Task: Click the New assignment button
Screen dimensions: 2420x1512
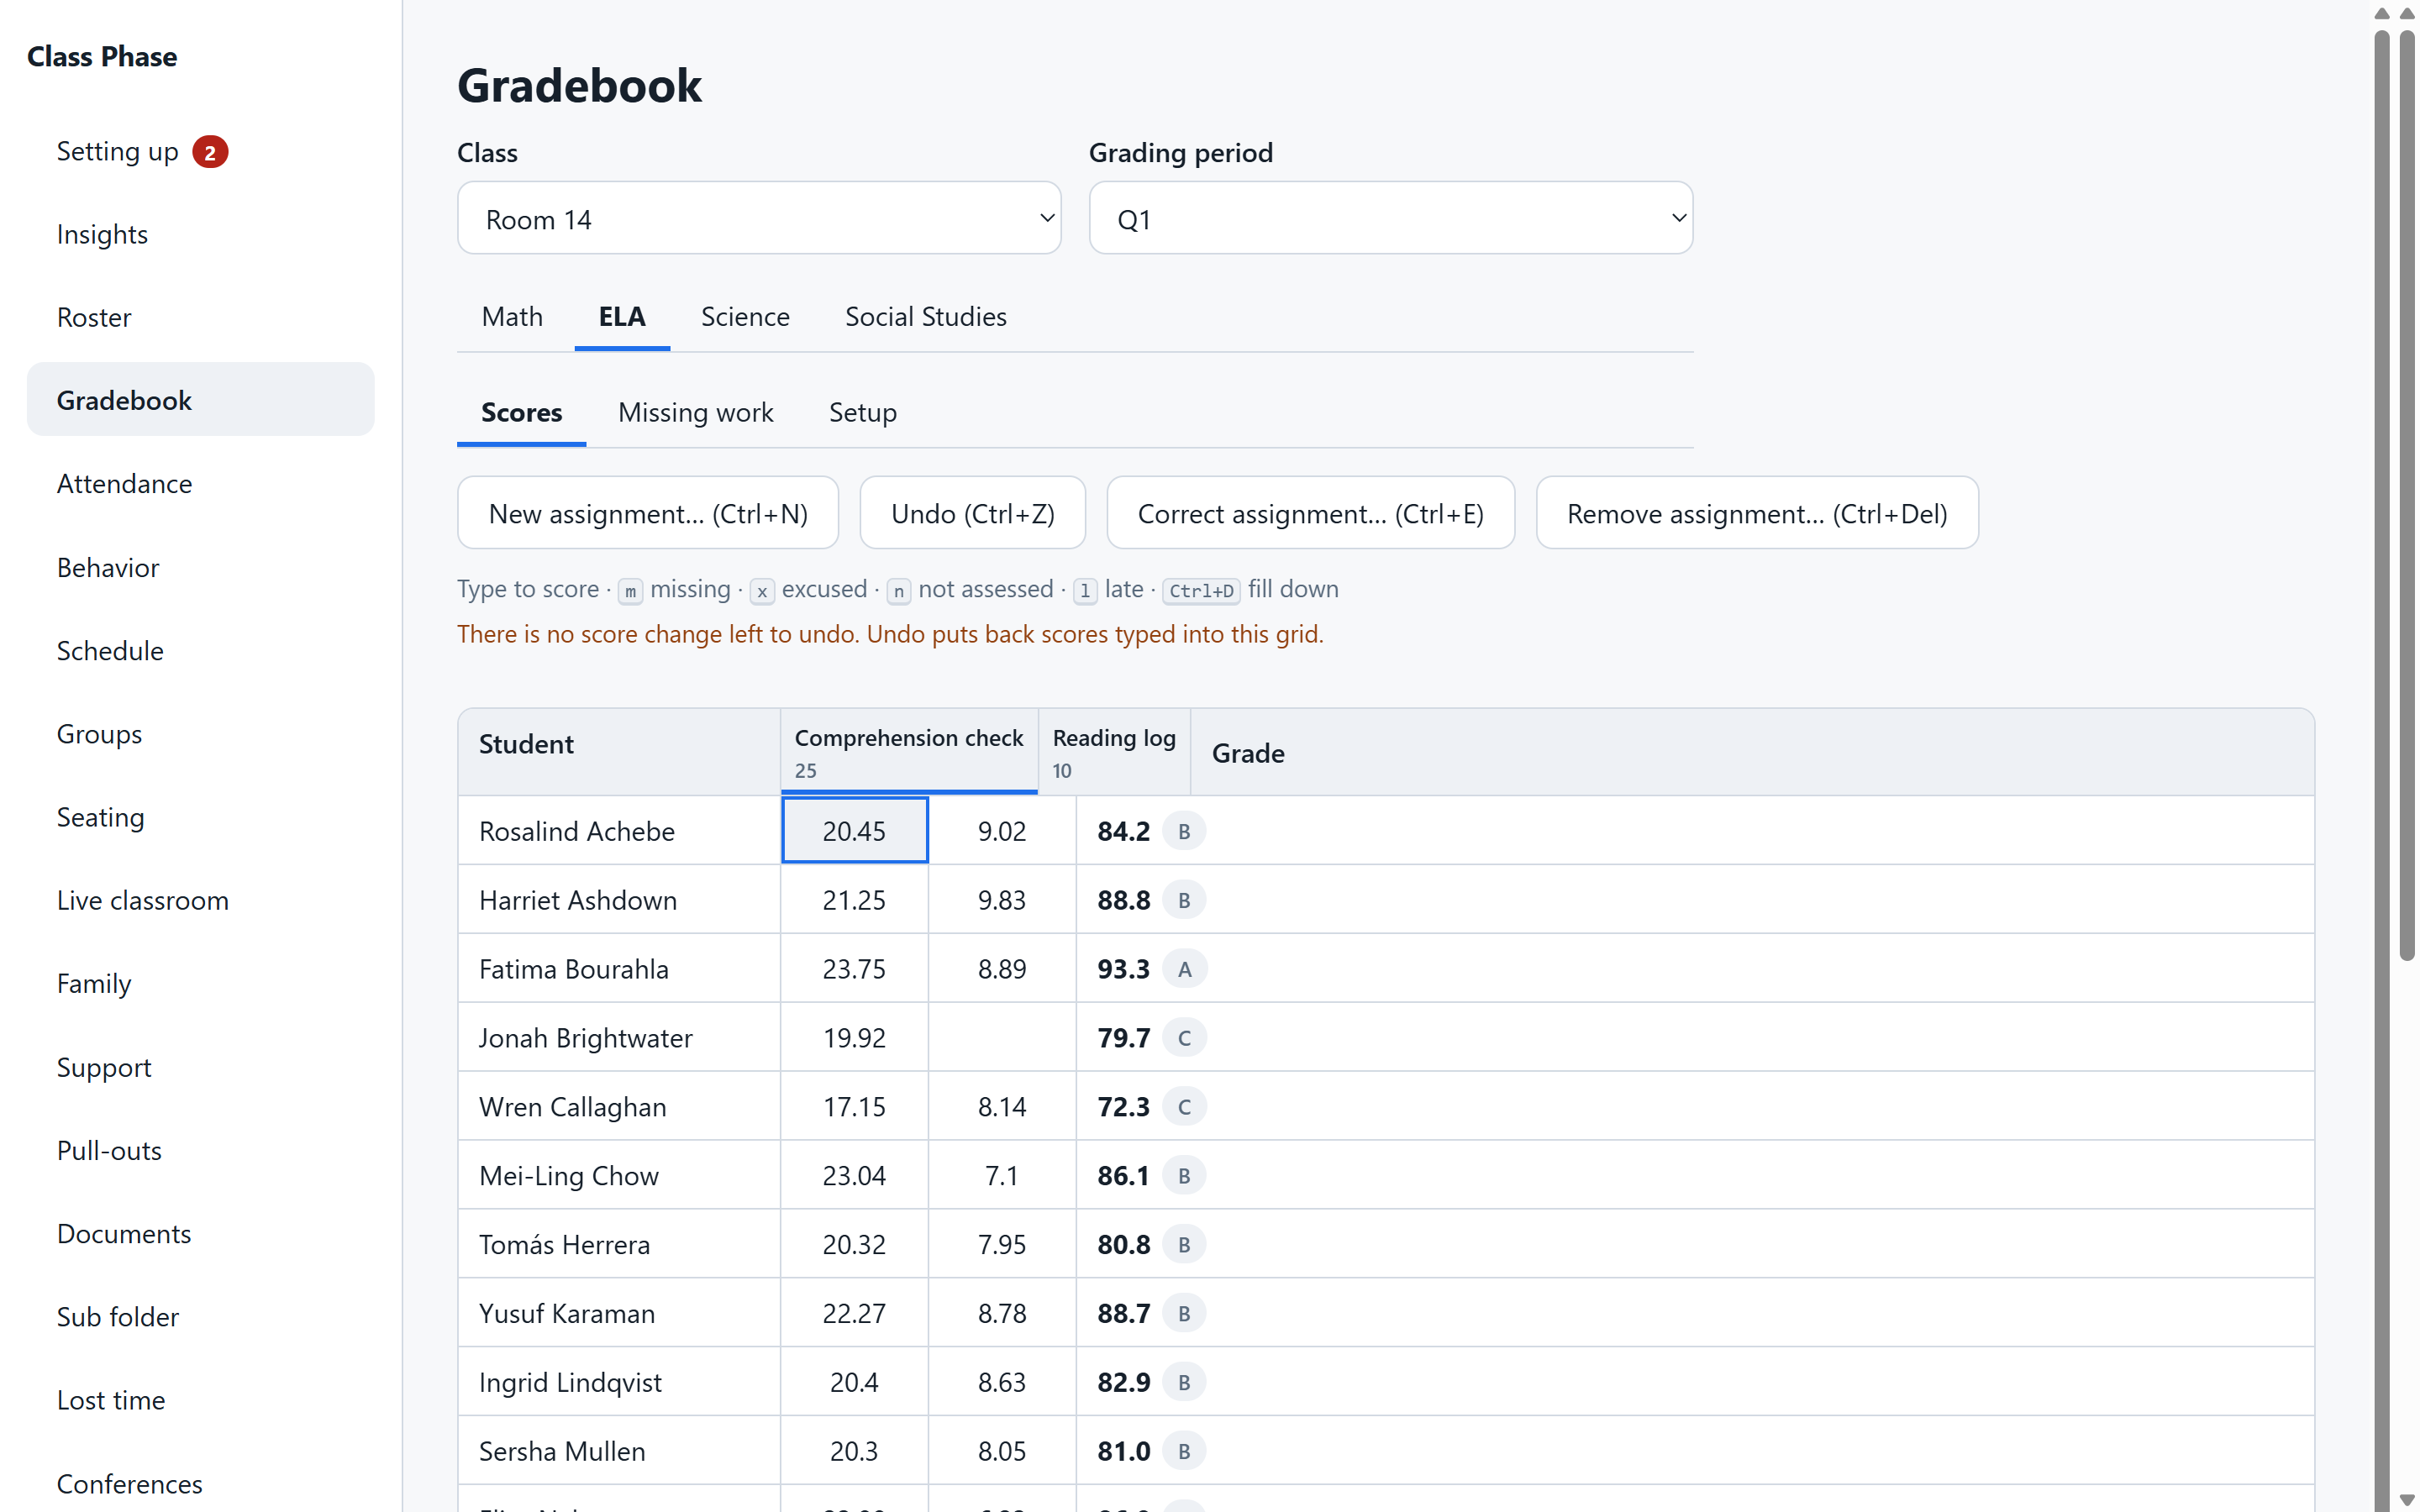Action: pyautogui.click(x=648, y=513)
